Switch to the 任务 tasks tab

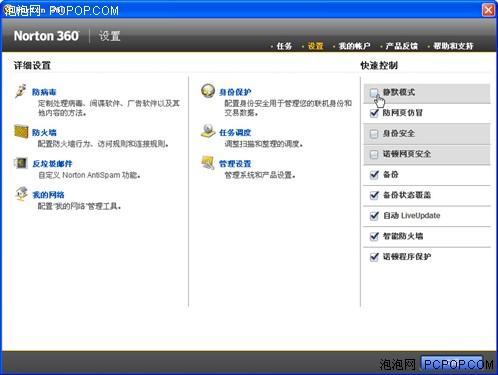tap(284, 46)
